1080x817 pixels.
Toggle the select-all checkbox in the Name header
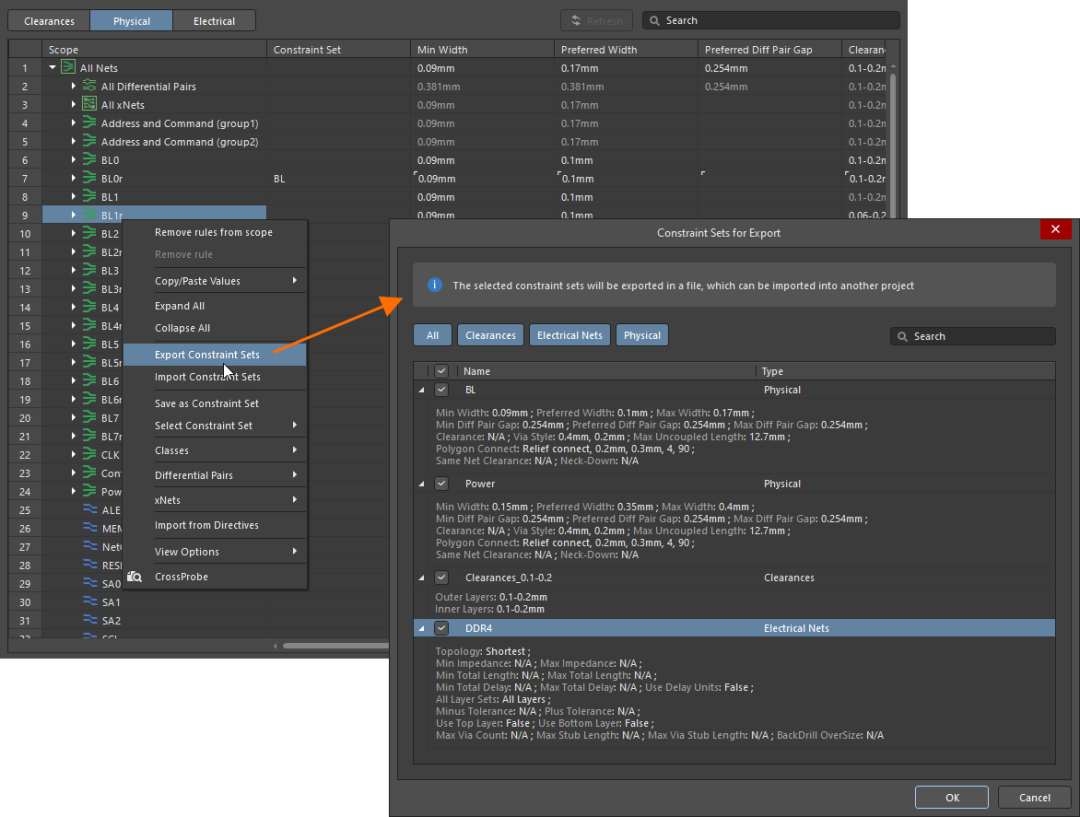point(442,371)
